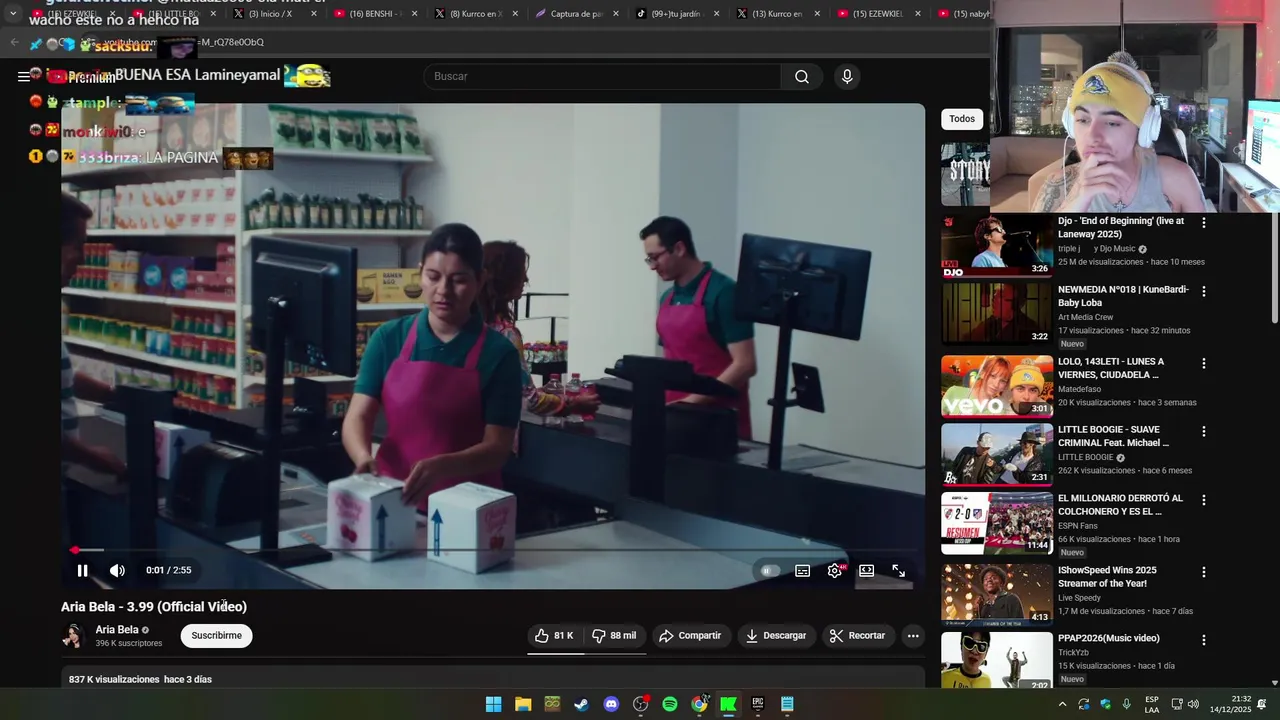Viewport: 1280px width, 720px height.
Task: Click the video progress bar
Action: (x=493, y=550)
